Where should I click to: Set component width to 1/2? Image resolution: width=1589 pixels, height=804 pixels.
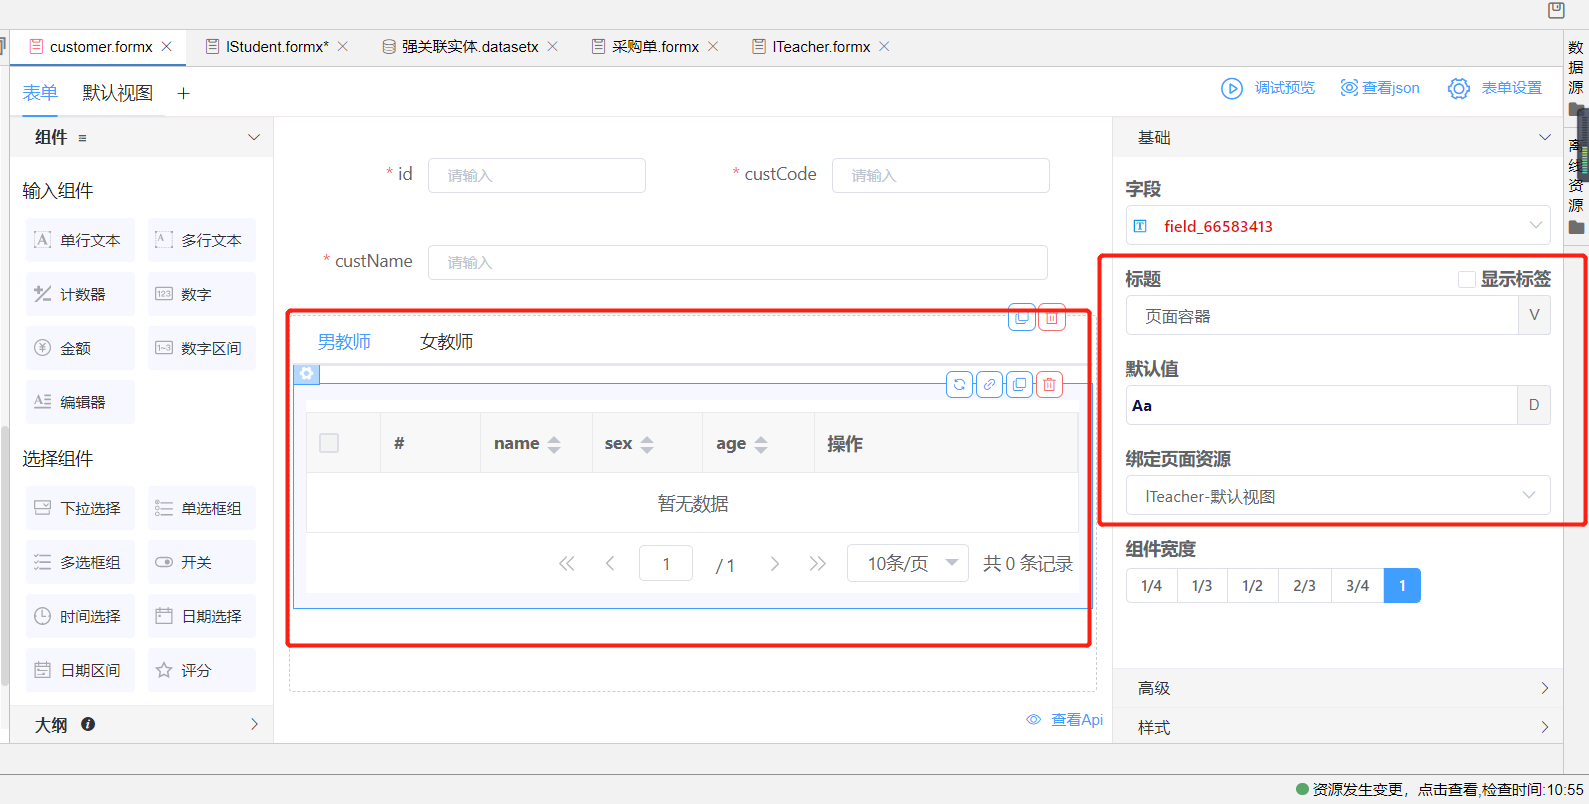(x=1252, y=586)
